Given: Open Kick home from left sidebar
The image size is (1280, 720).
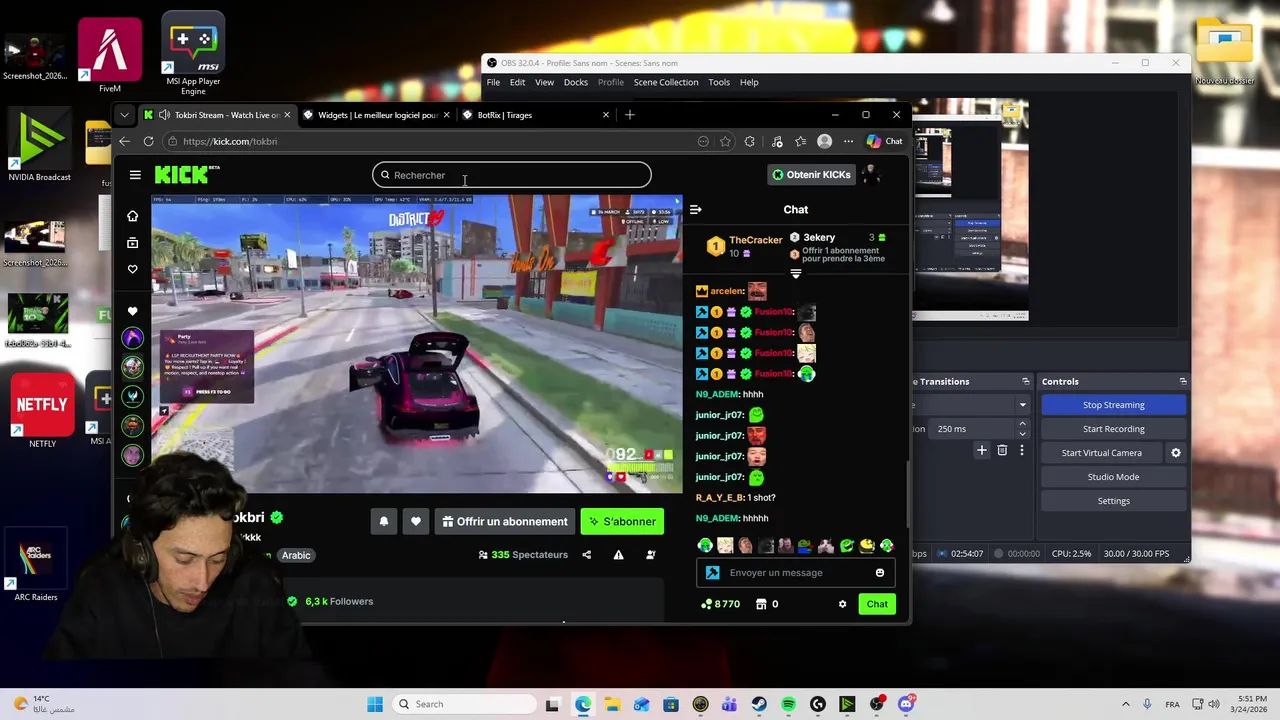Looking at the screenshot, I should click(x=132, y=216).
